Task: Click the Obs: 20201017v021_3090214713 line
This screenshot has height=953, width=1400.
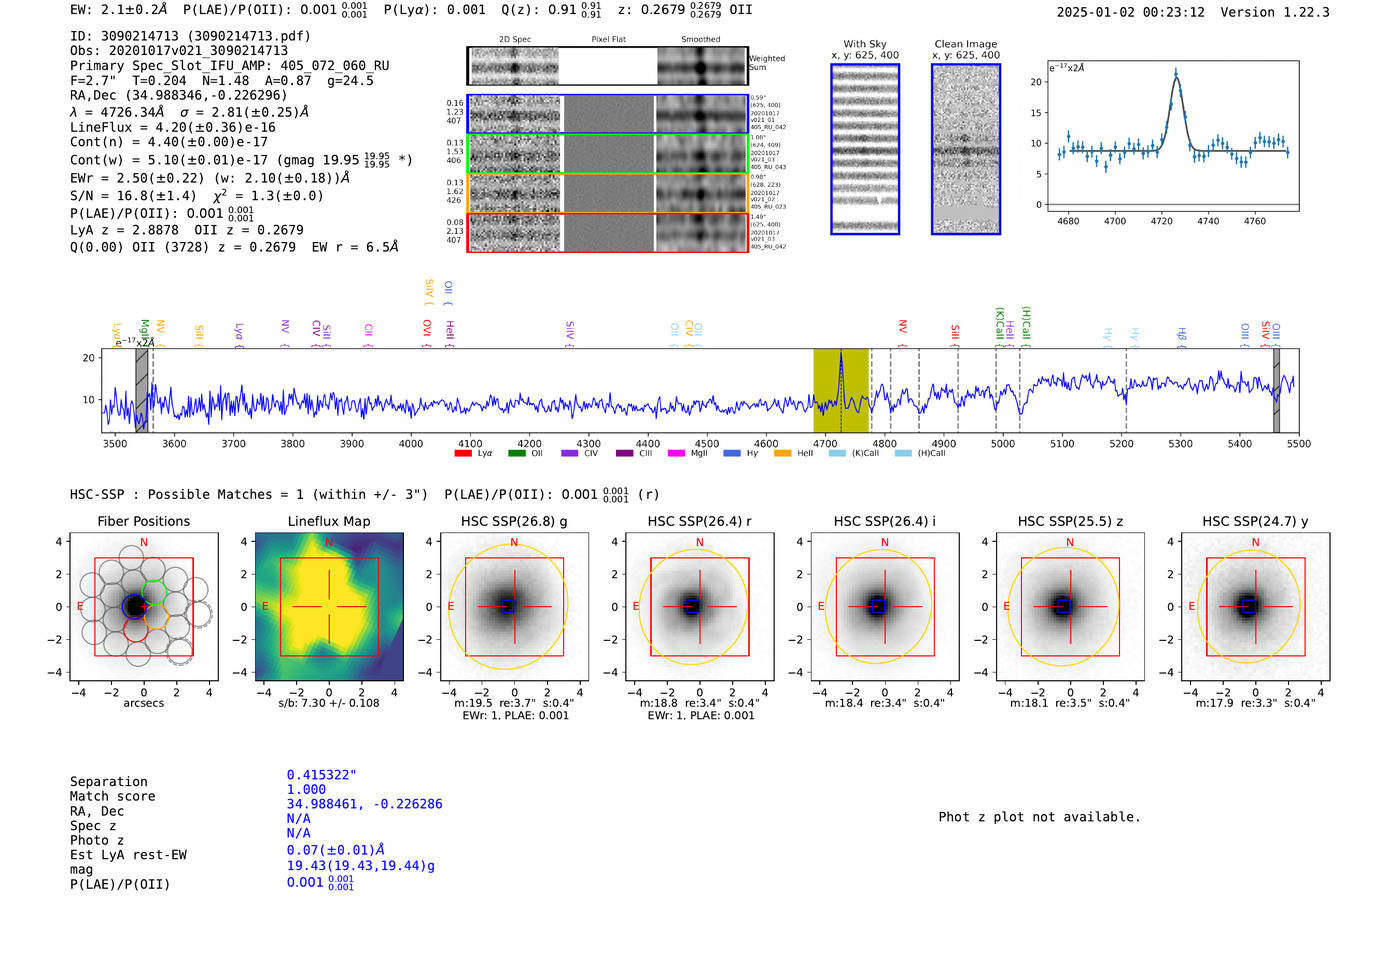Action: 179,51
